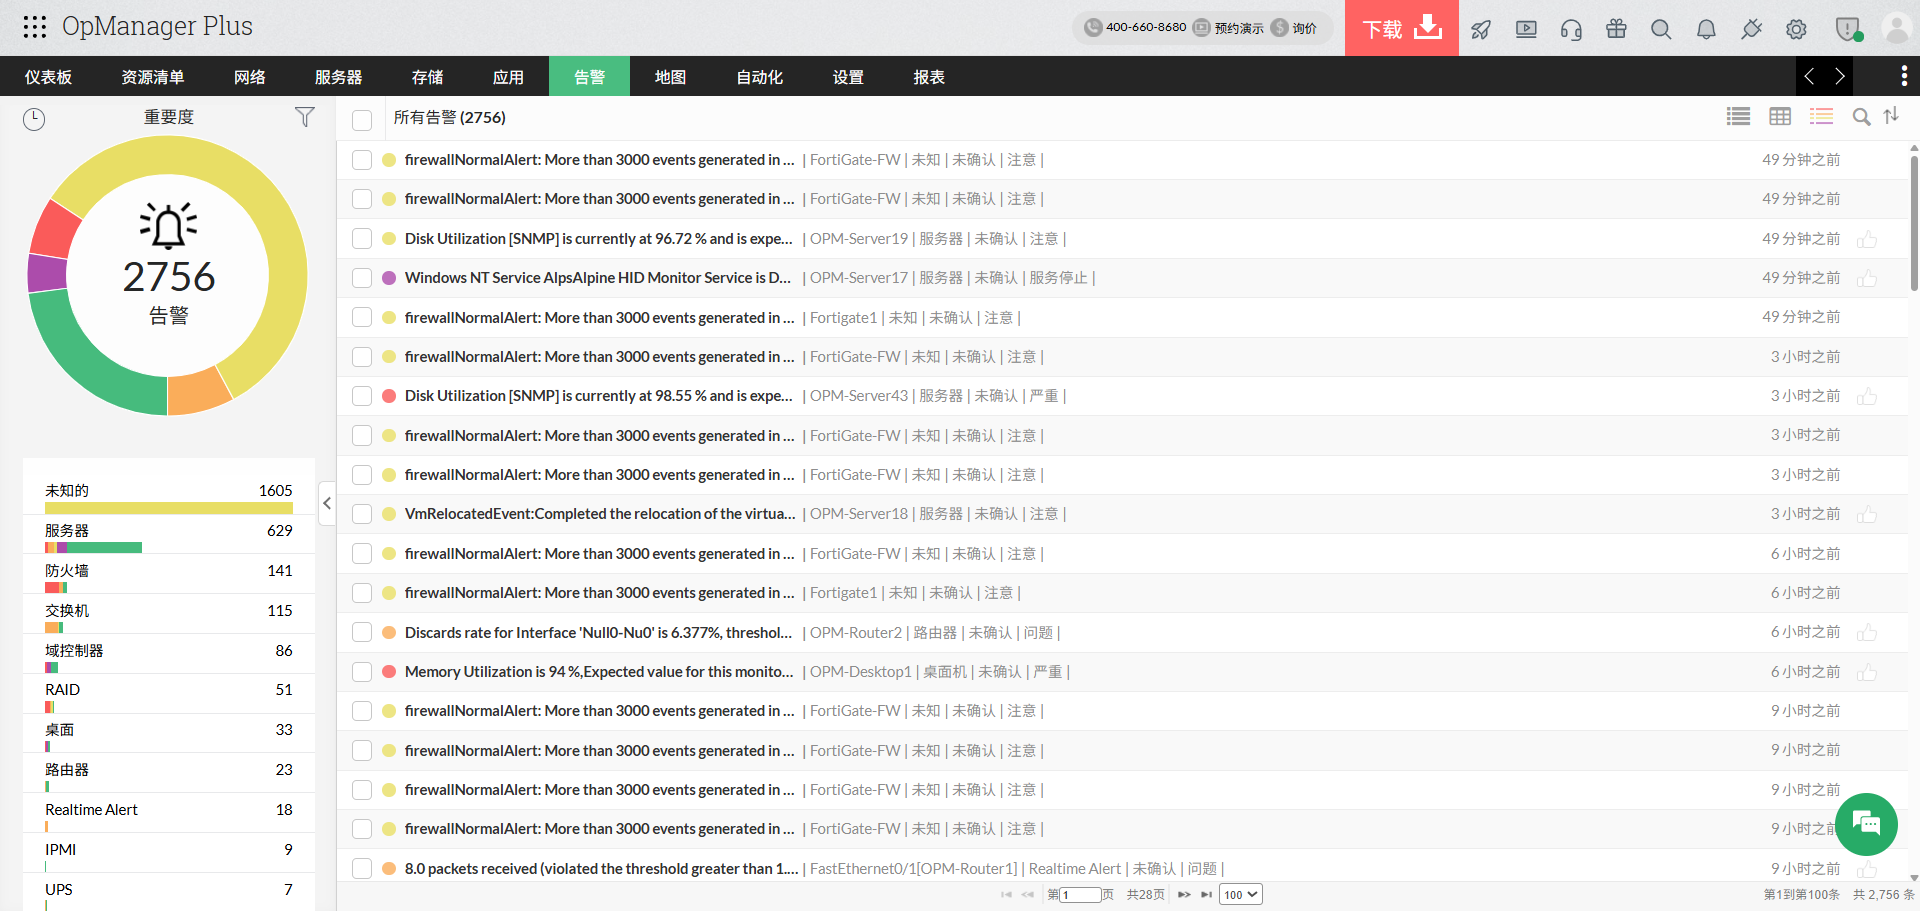Open the notifications bell icon
This screenshot has height=911, width=1920.
click(1706, 29)
